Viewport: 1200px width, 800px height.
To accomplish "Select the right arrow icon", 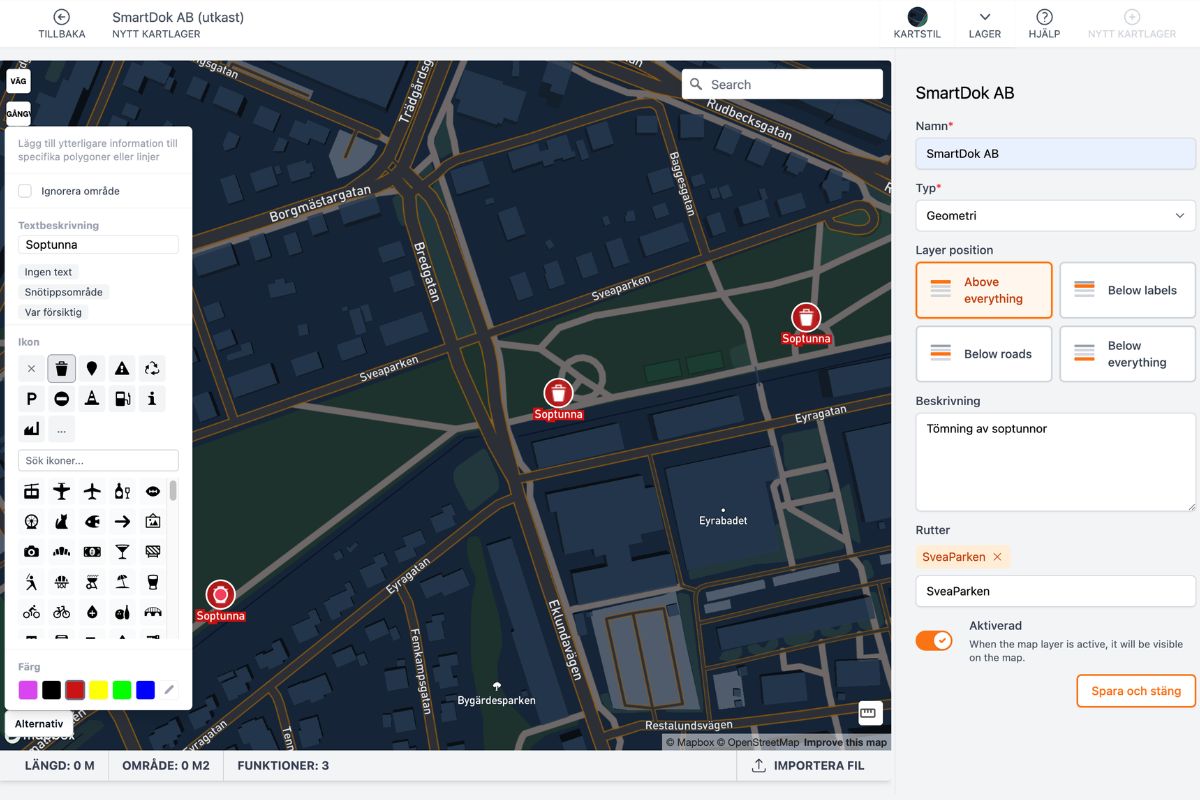I will click(122, 521).
